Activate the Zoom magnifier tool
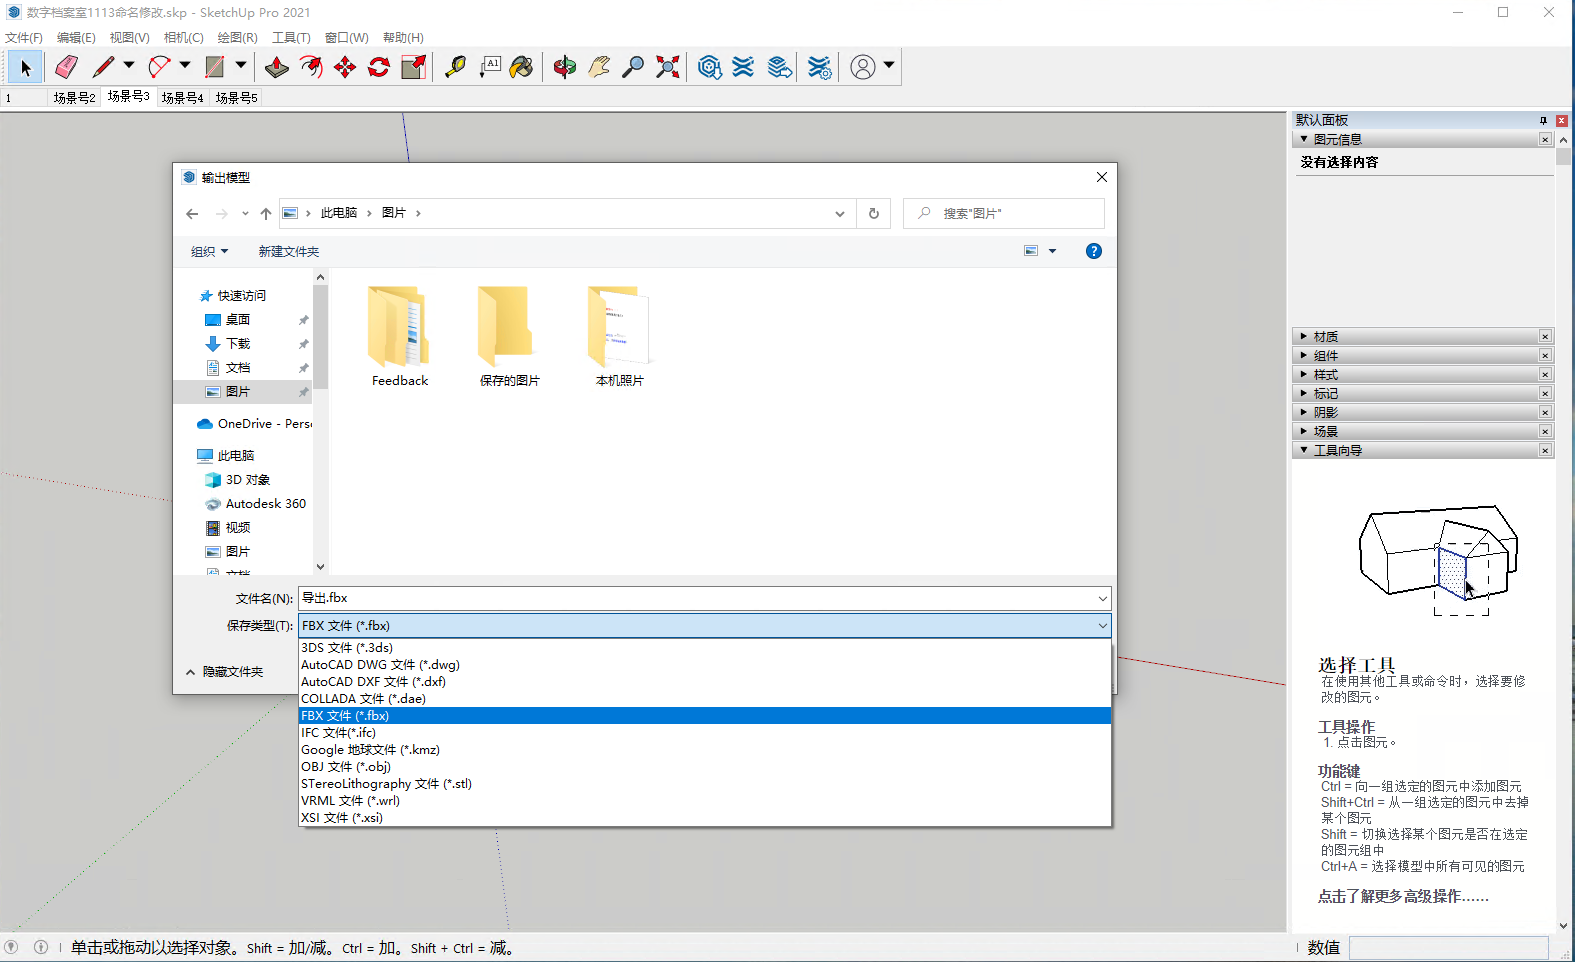 point(633,67)
